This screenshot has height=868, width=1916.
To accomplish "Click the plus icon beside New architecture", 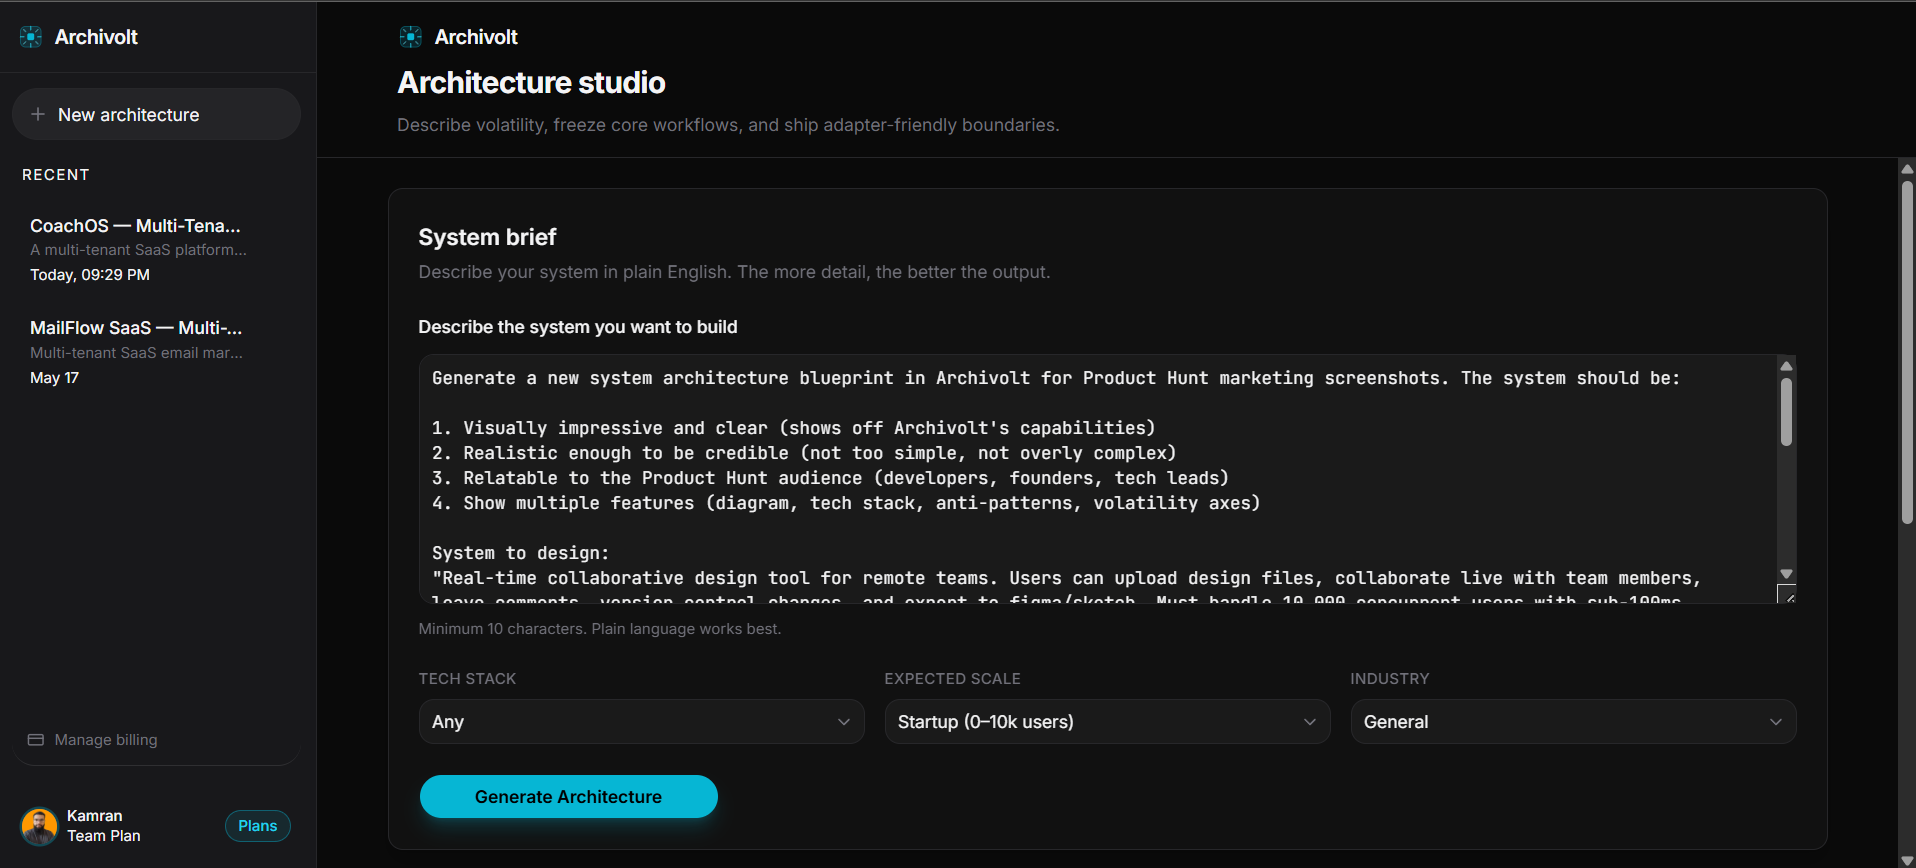I will [x=38, y=114].
